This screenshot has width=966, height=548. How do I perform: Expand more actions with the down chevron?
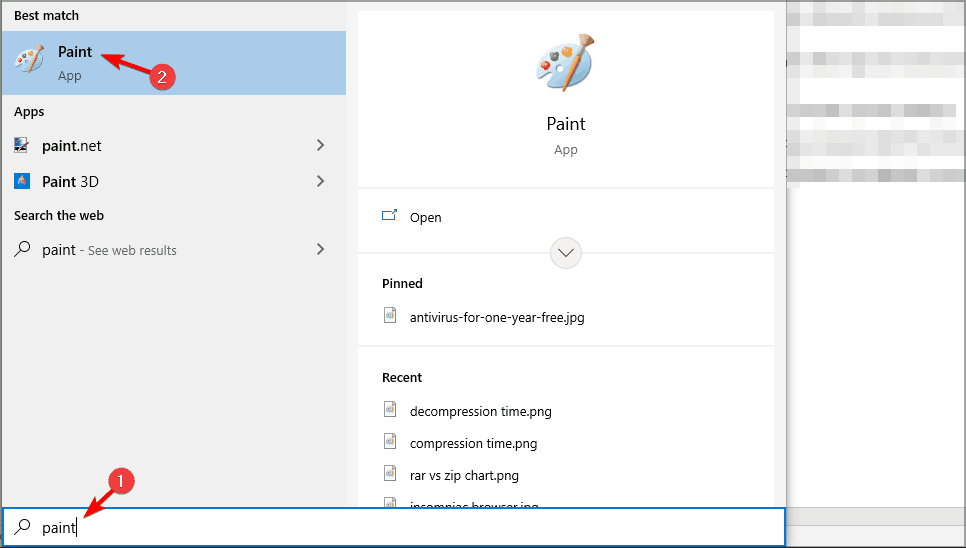[566, 253]
